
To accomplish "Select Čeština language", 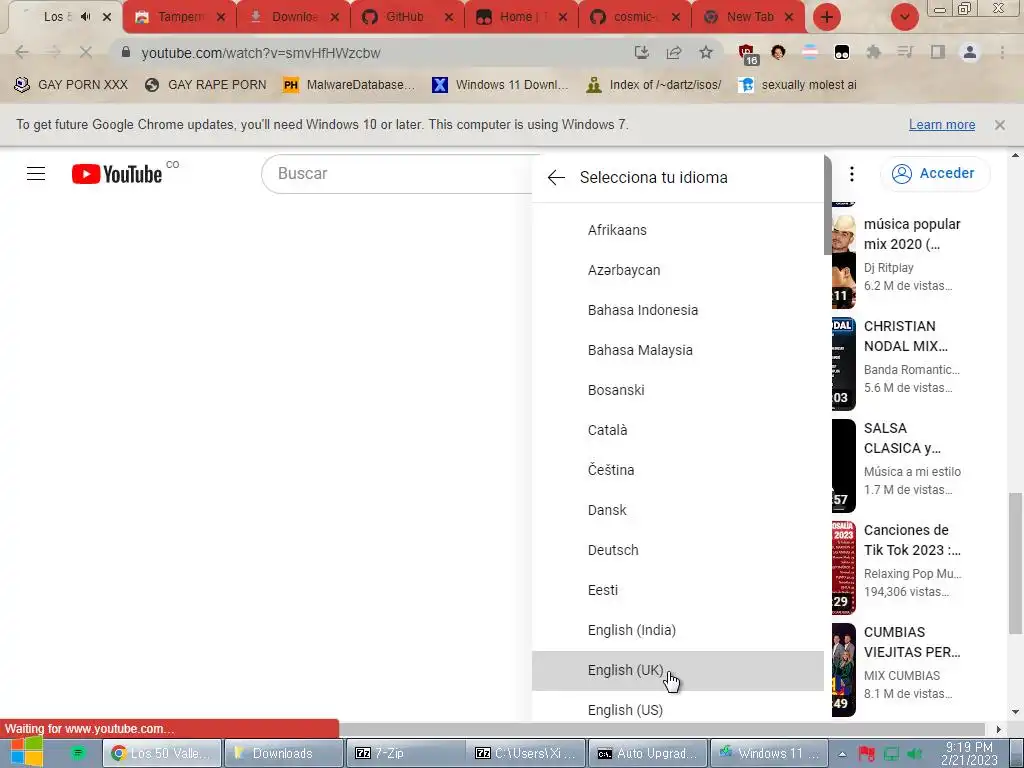I will (x=678, y=470).
